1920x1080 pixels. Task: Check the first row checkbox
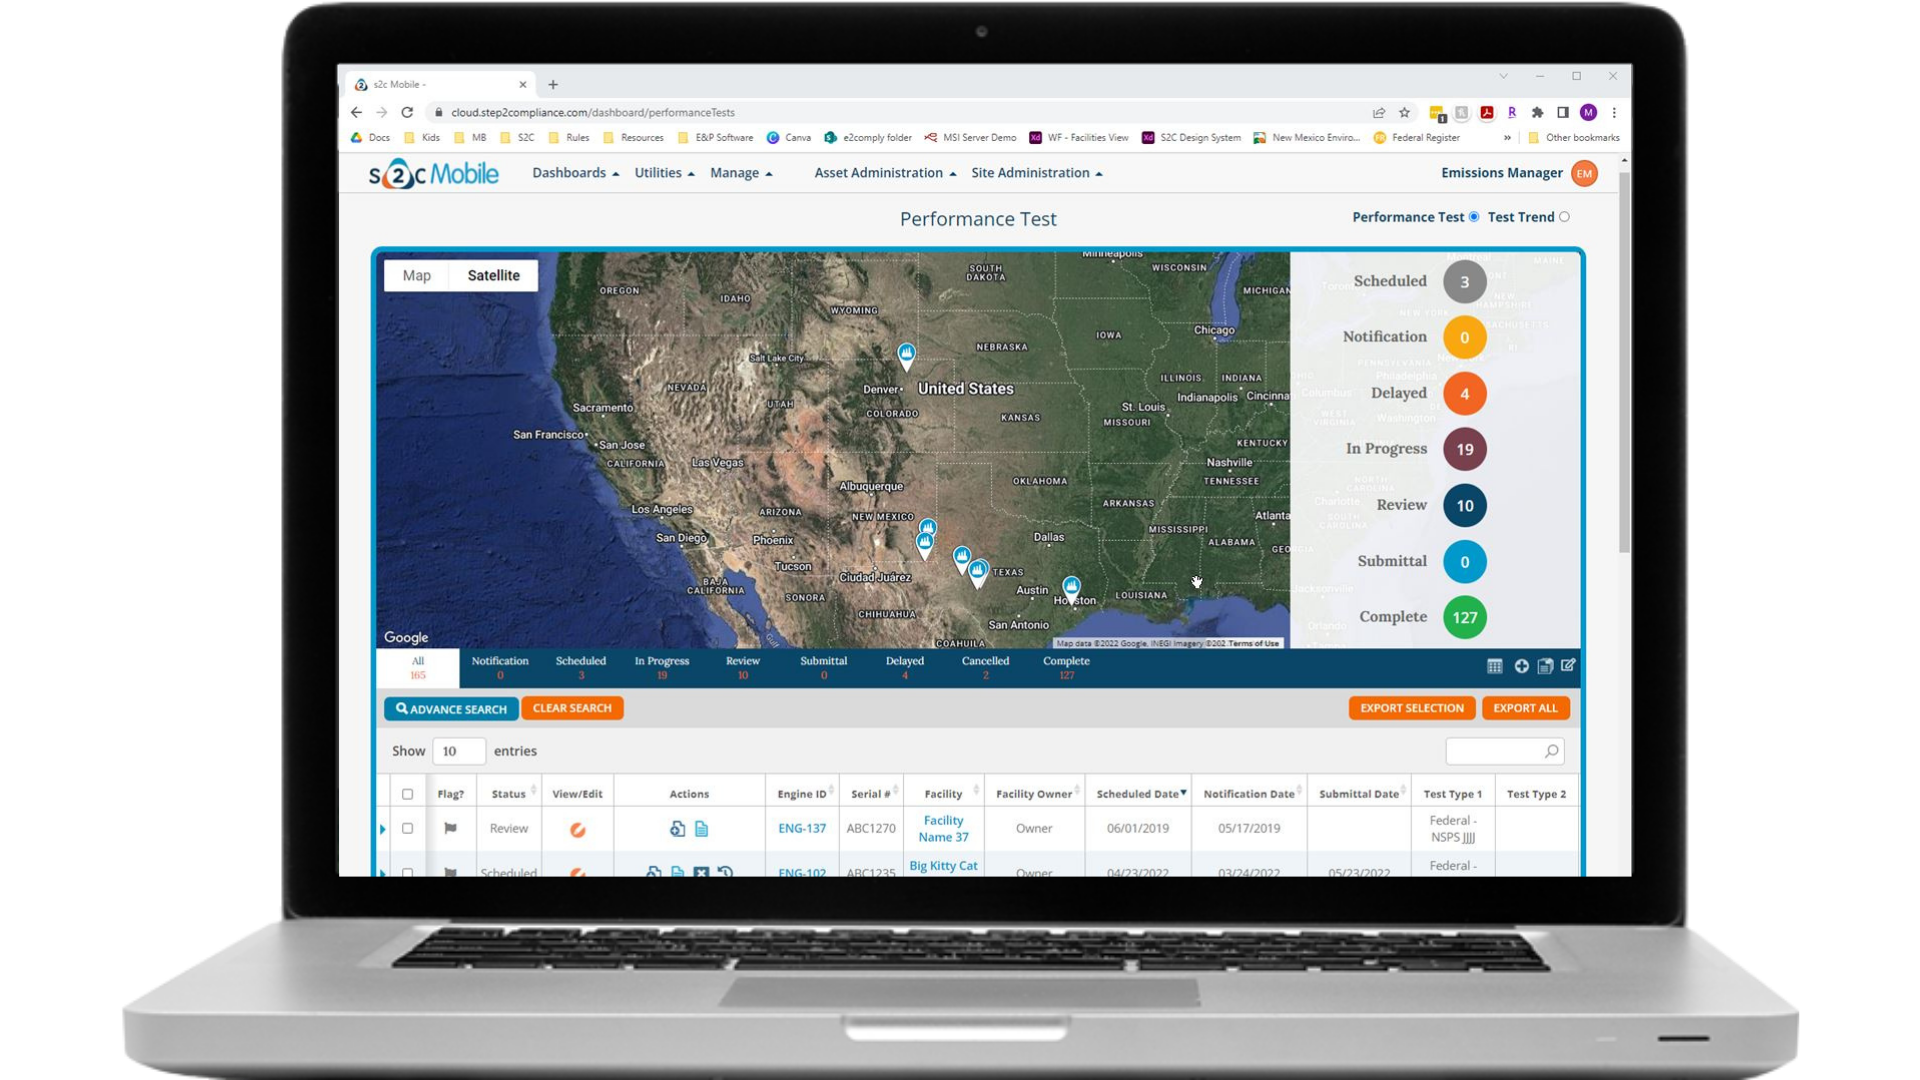407,828
